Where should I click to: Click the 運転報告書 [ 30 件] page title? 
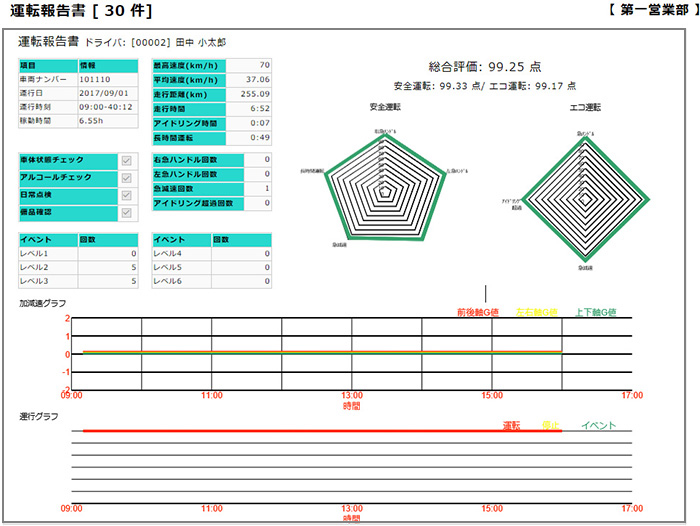click(81, 12)
